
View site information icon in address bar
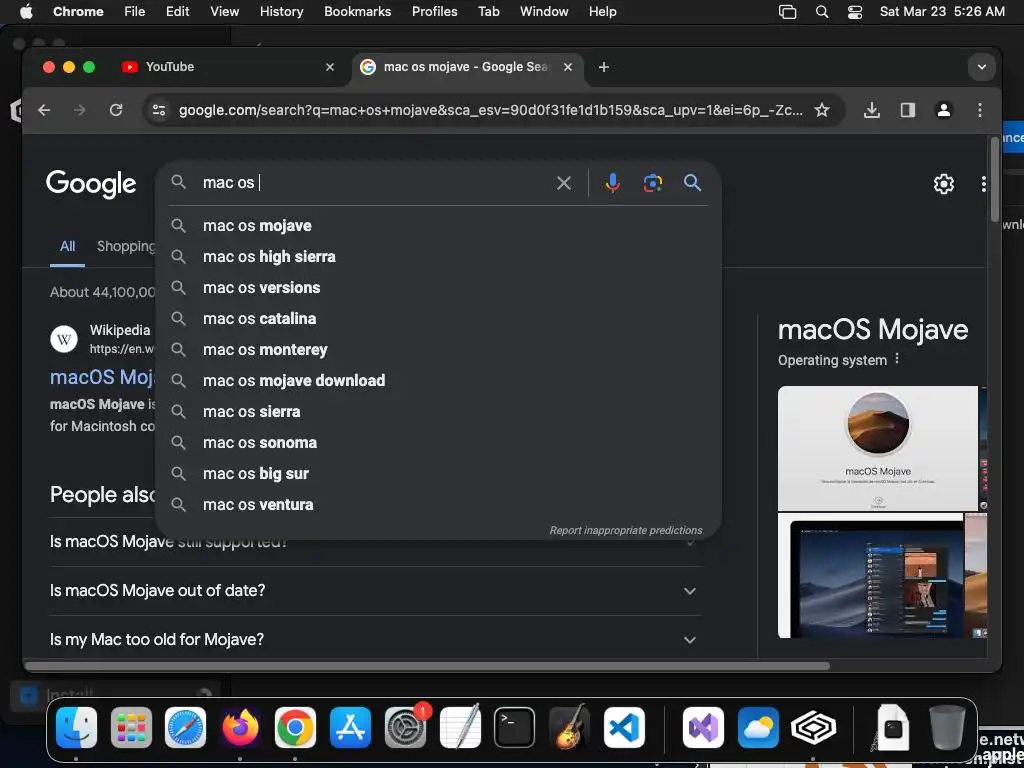click(159, 110)
